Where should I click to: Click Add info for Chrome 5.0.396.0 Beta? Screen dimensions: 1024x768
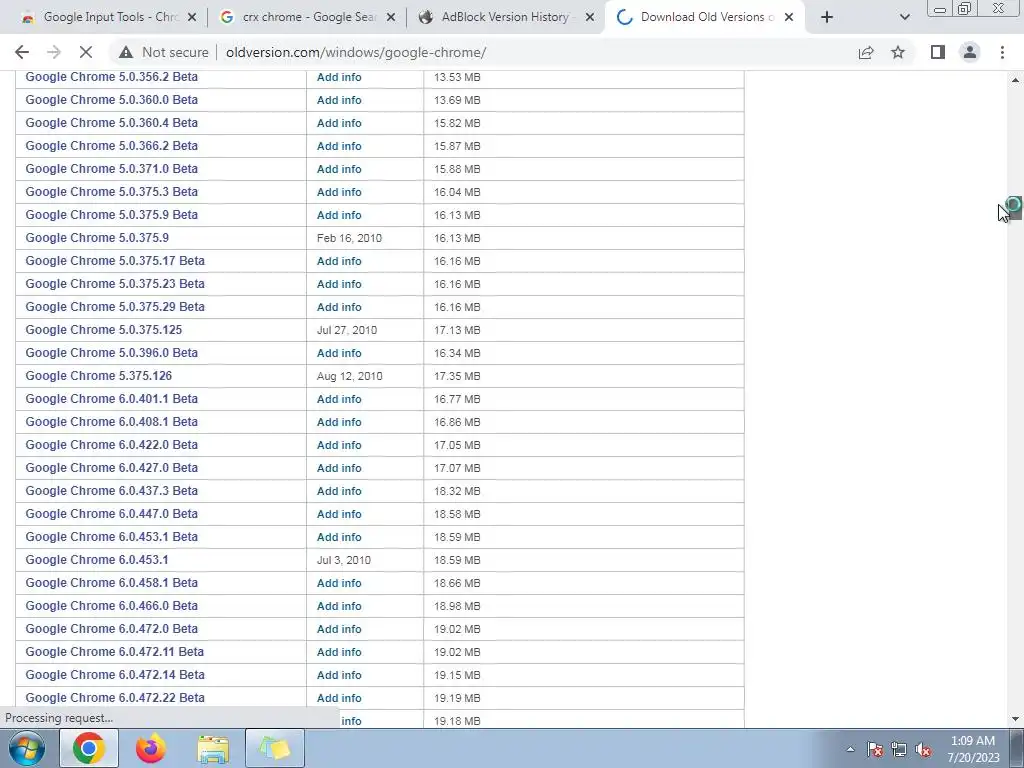(x=339, y=353)
